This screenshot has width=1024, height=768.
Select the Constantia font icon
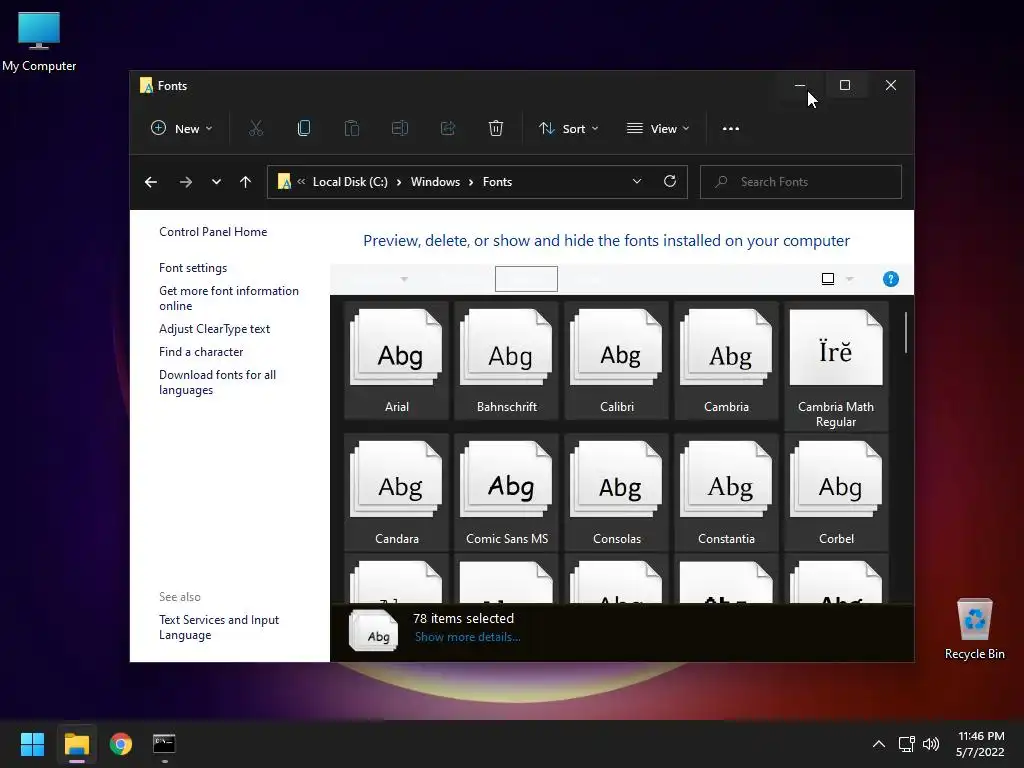pyautogui.click(x=726, y=493)
